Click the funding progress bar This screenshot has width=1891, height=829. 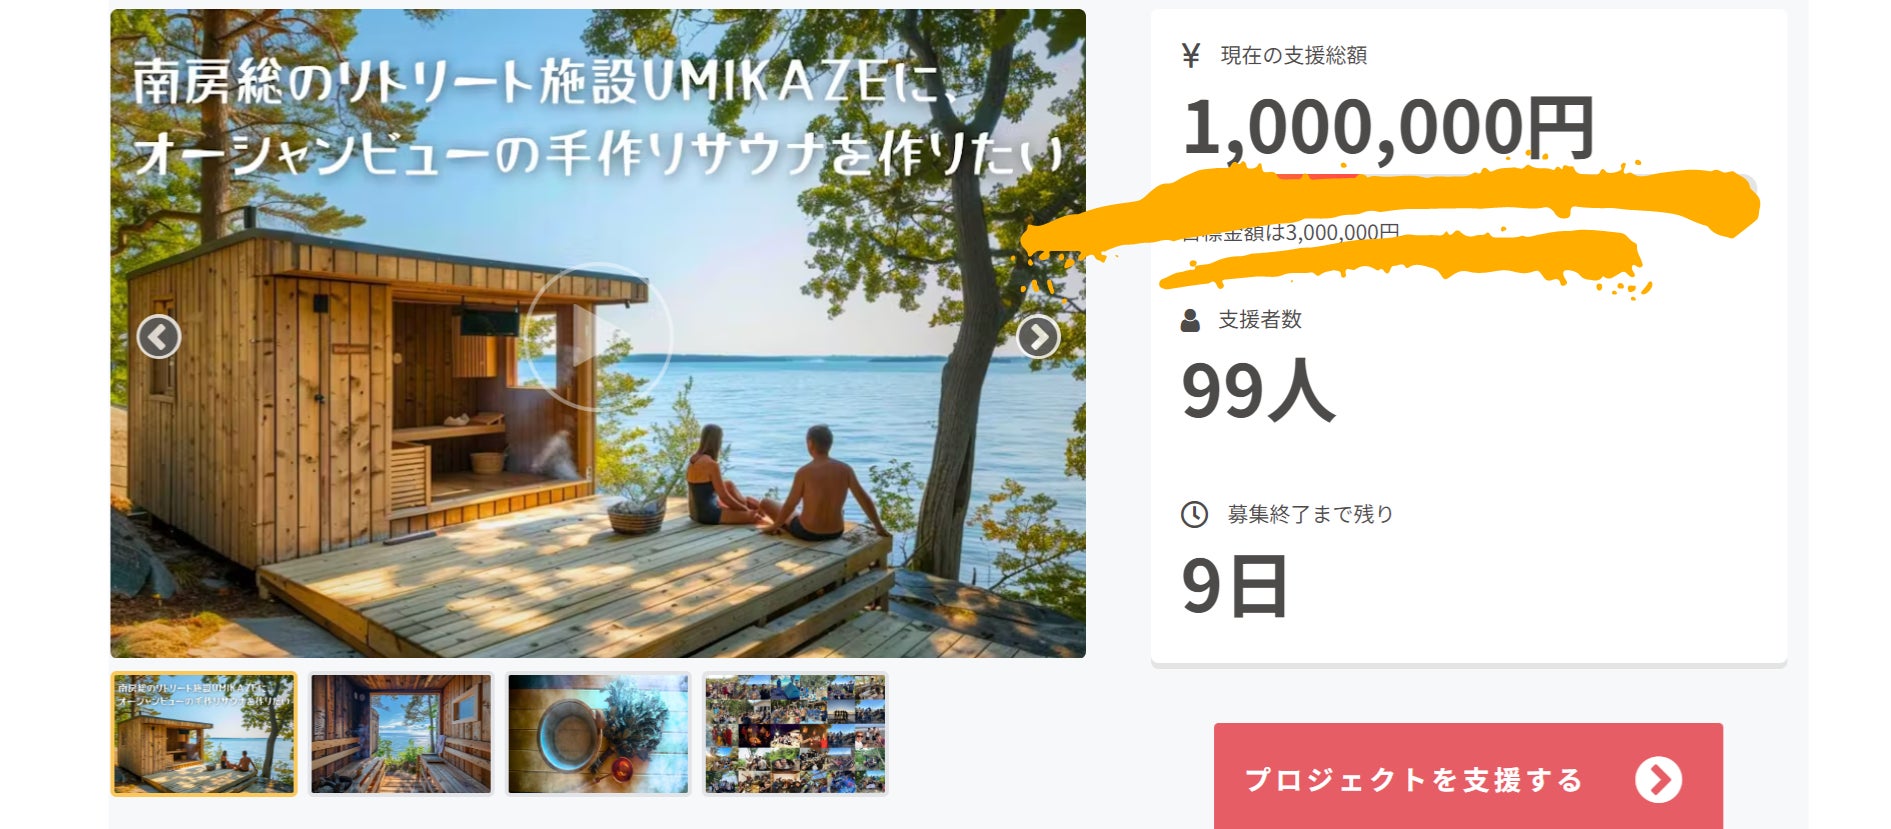click(x=1468, y=186)
